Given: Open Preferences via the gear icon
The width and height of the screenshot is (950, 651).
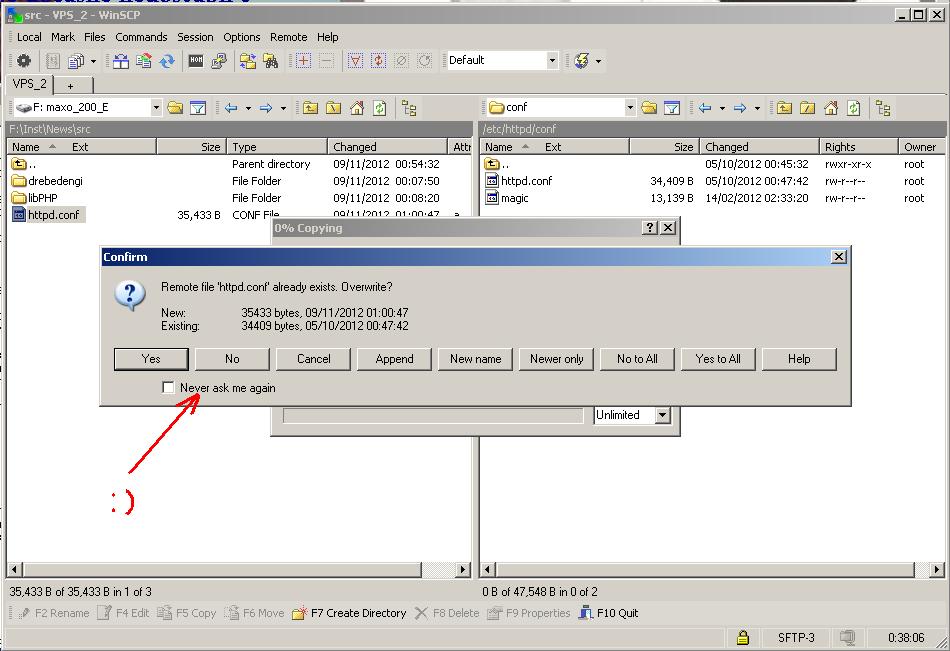Looking at the screenshot, I should point(24,61).
